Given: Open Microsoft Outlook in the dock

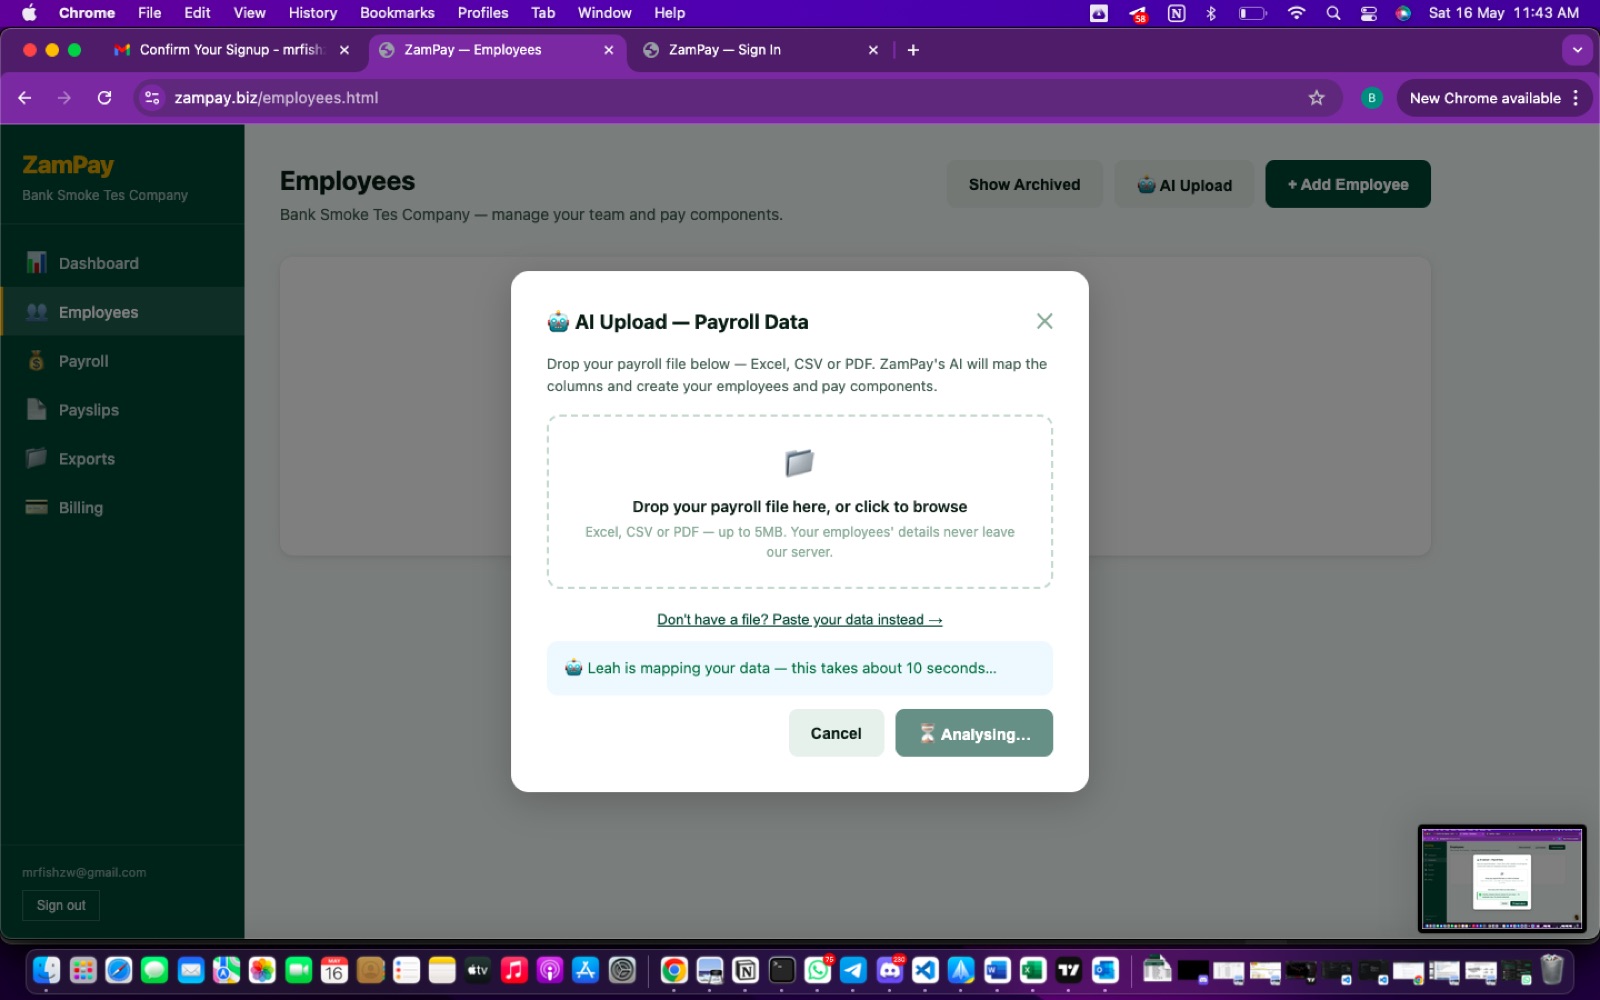Looking at the screenshot, I should click(x=1105, y=970).
